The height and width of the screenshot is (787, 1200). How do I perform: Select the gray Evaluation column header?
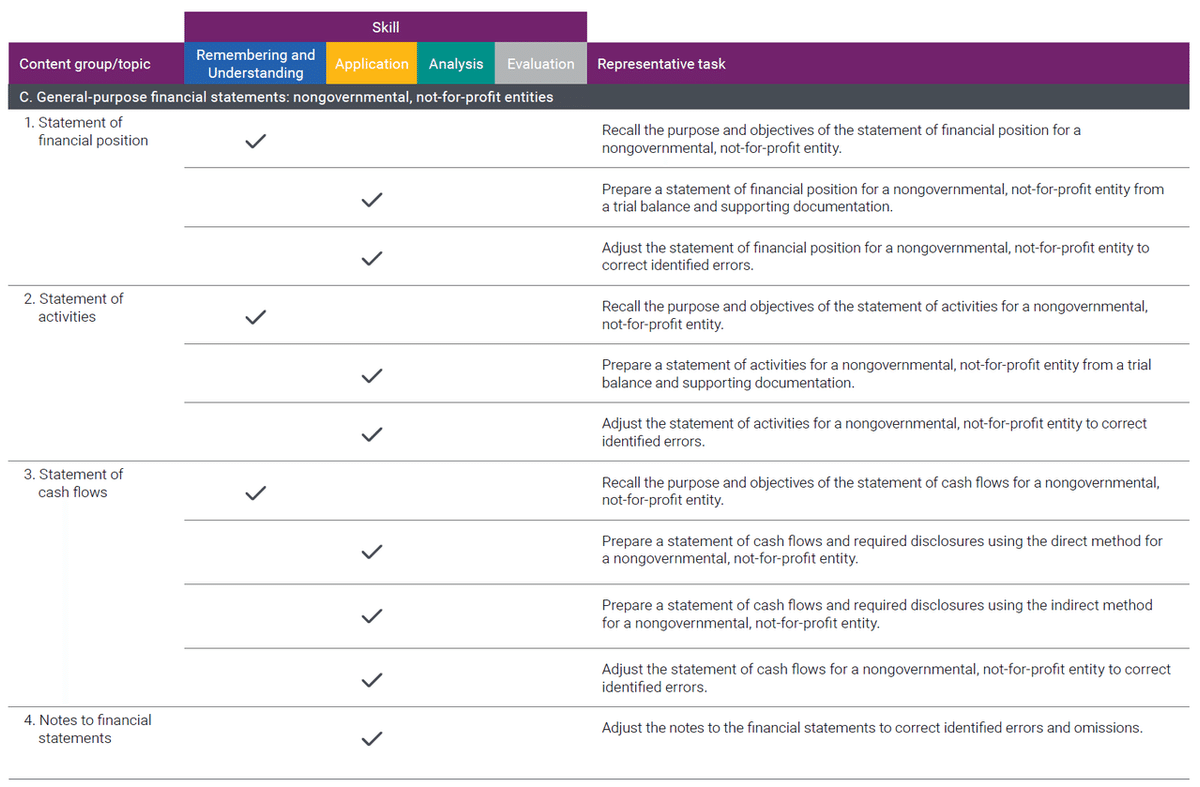point(541,64)
